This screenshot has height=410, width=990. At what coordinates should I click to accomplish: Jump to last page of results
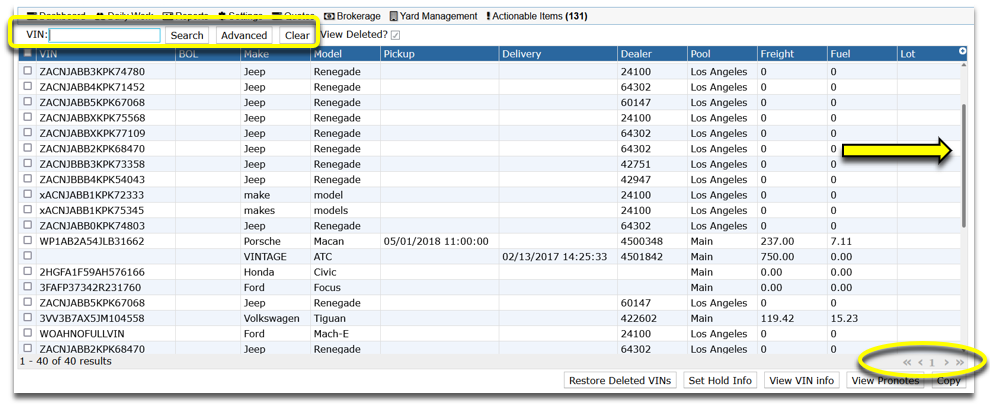pos(960,363)
